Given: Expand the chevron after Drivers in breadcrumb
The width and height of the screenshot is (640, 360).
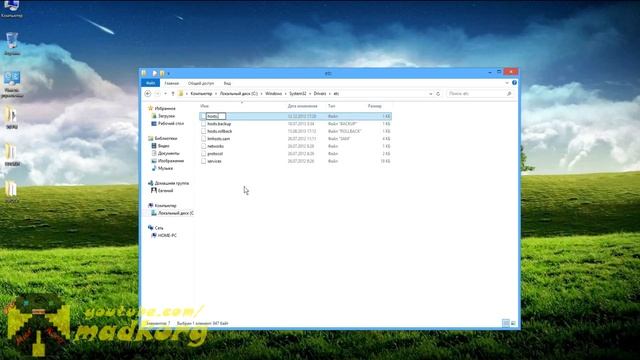Looking at the screenshot, I should tap(330, 94).
